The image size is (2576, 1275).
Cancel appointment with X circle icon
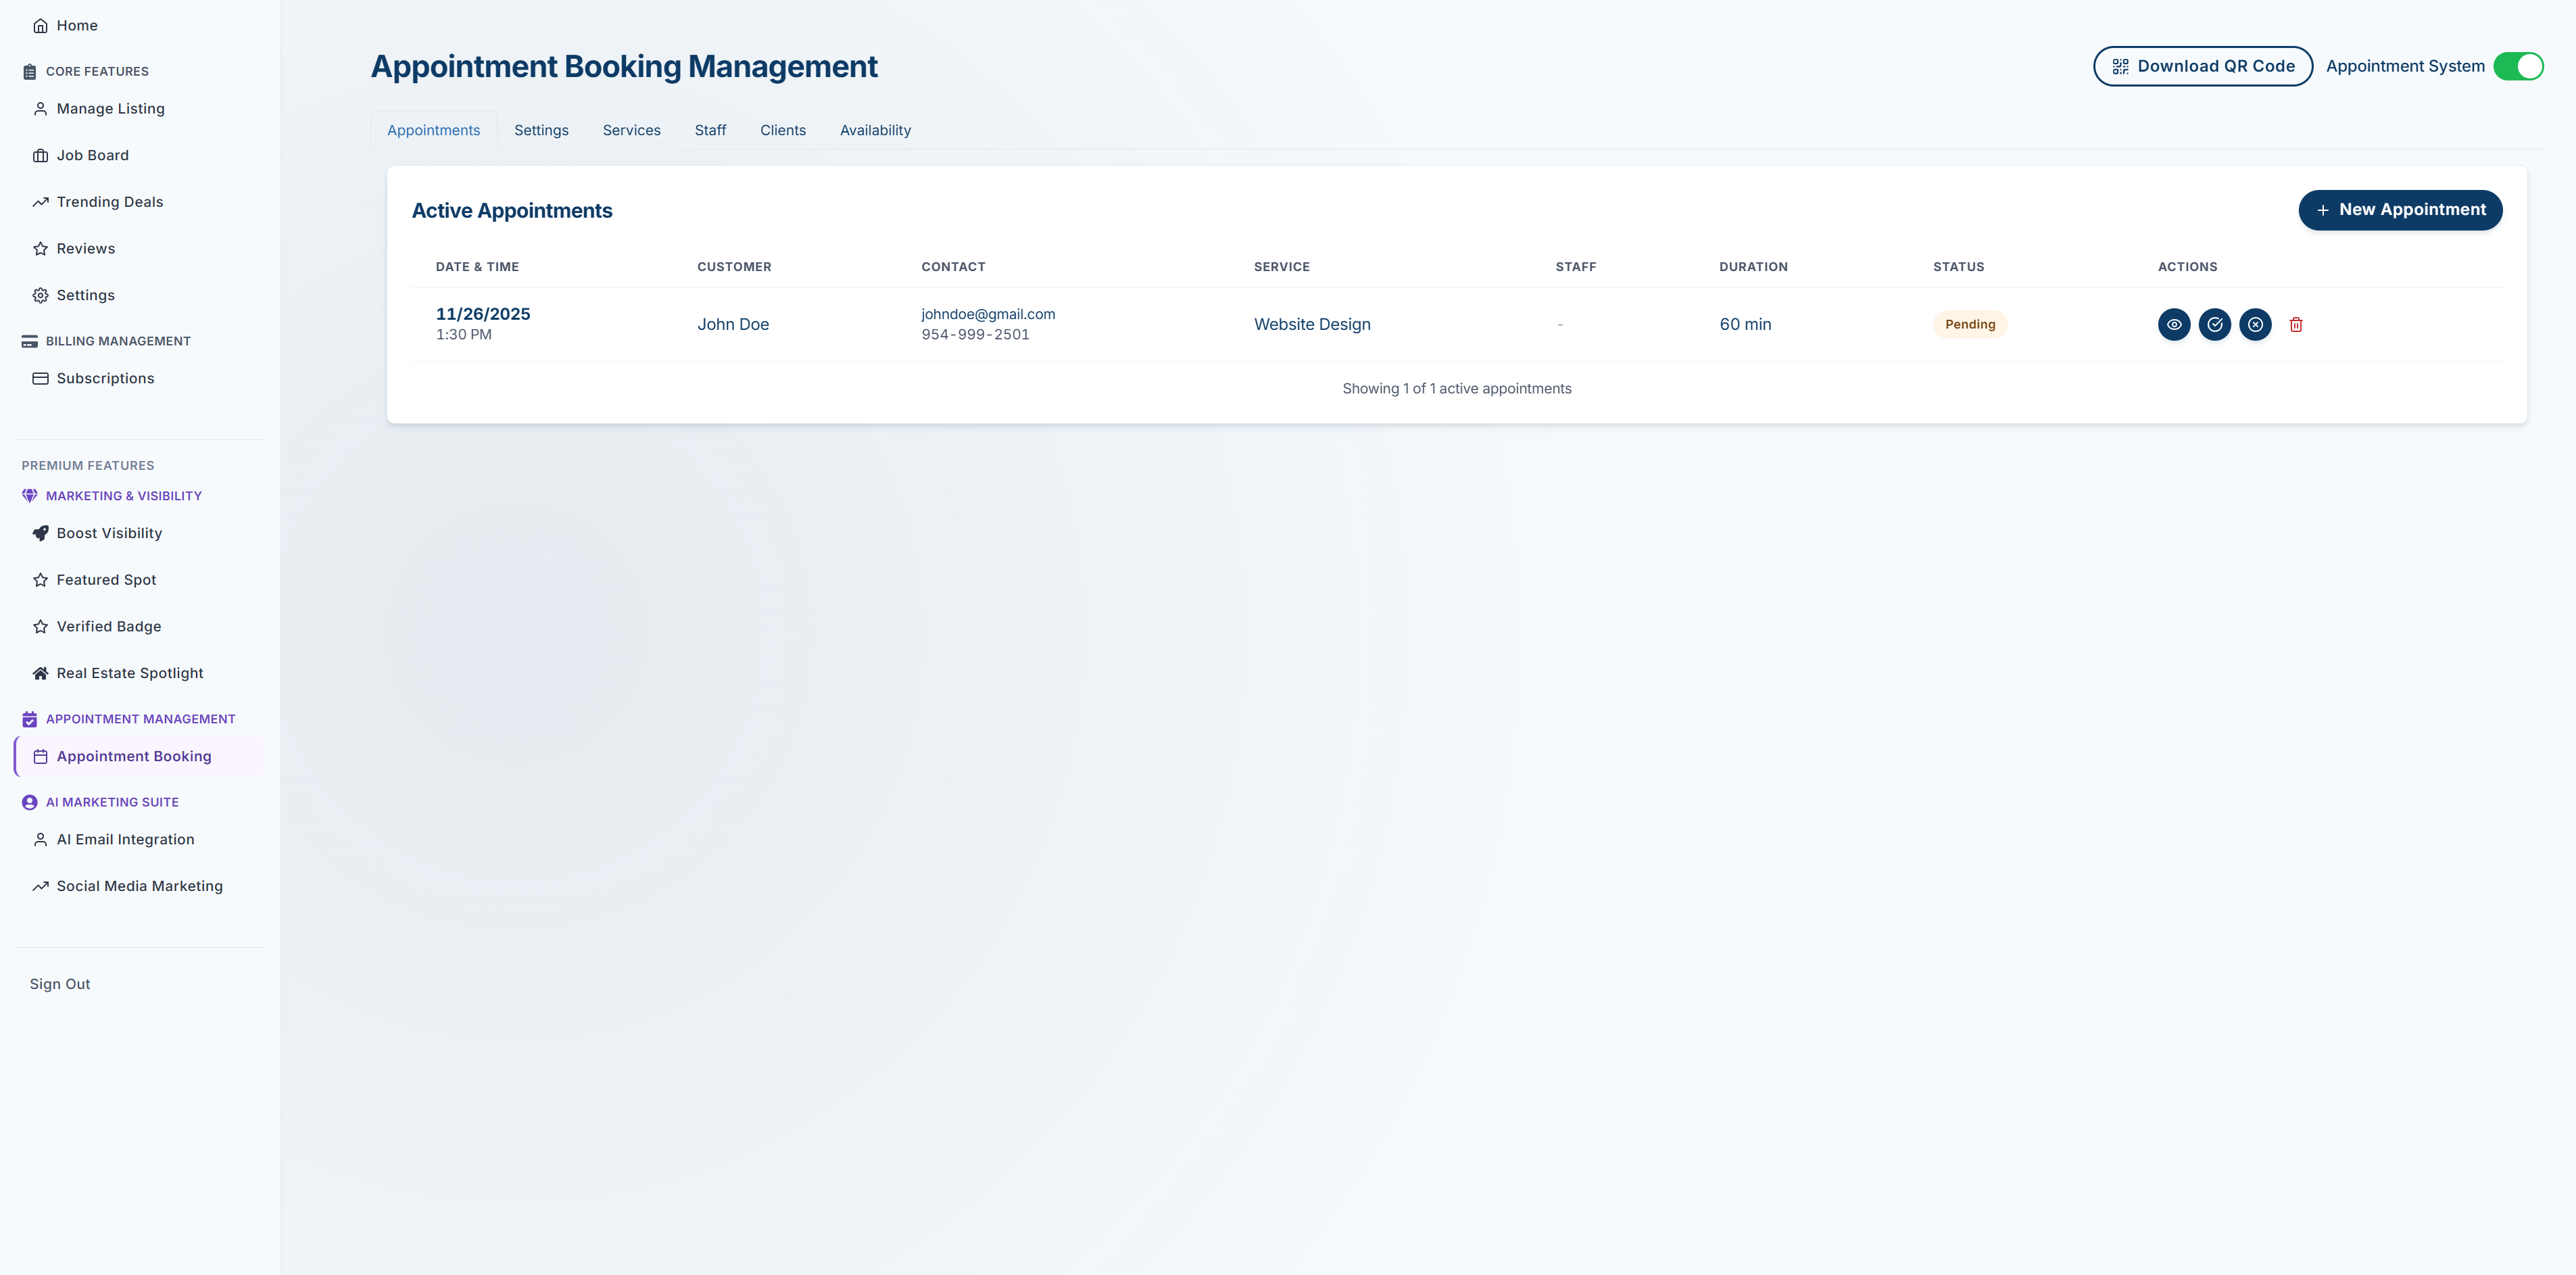pos(2255,324)
